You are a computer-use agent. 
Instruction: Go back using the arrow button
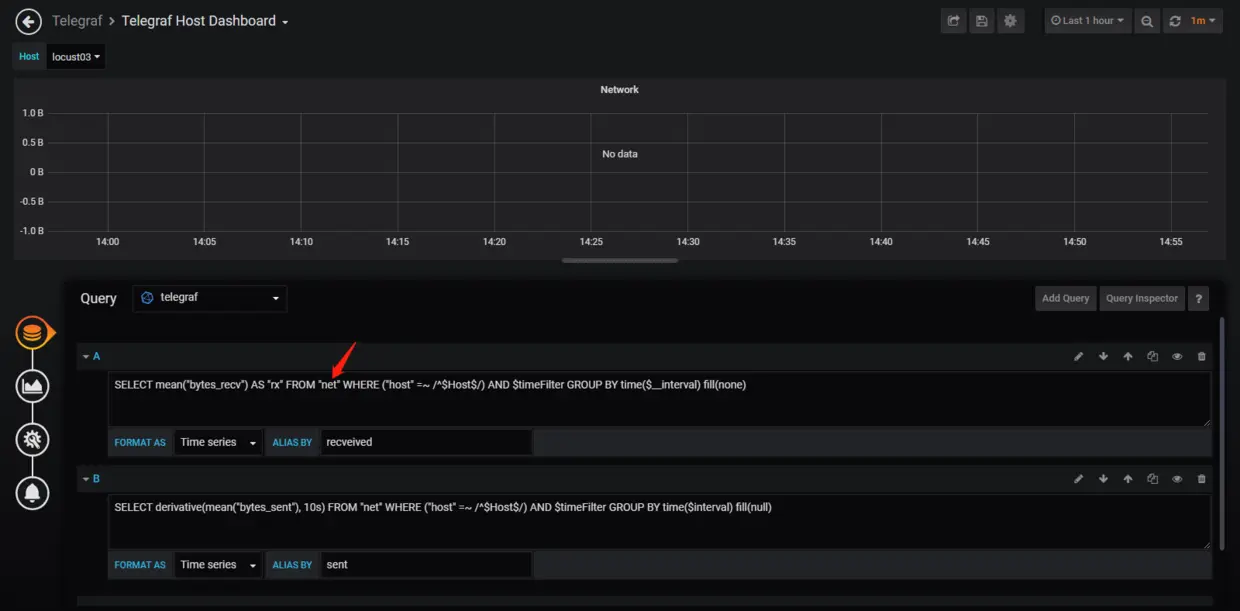pos(28,21)
